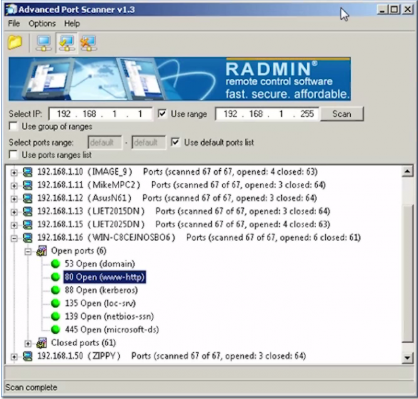Open the Options menu
The image size is (418, 399).
click(x=42, y=24)
